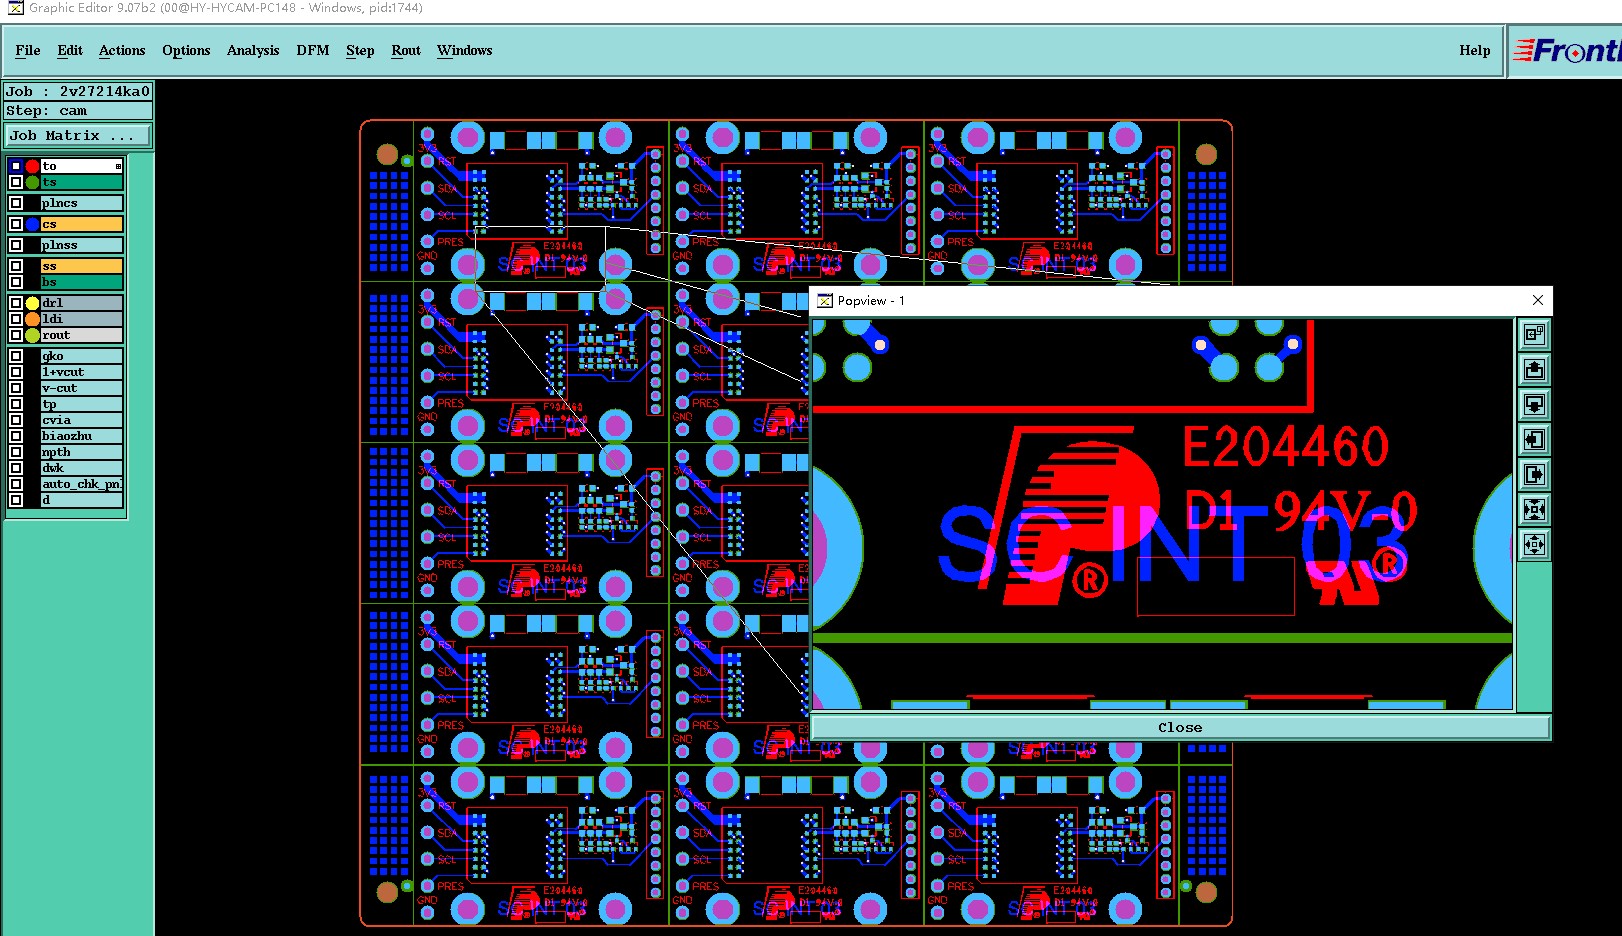Viewport: 1622px width, 936px height.
Task: Toggle visibility checkbox of 'npth' layer
Action: tap(16, 452)
